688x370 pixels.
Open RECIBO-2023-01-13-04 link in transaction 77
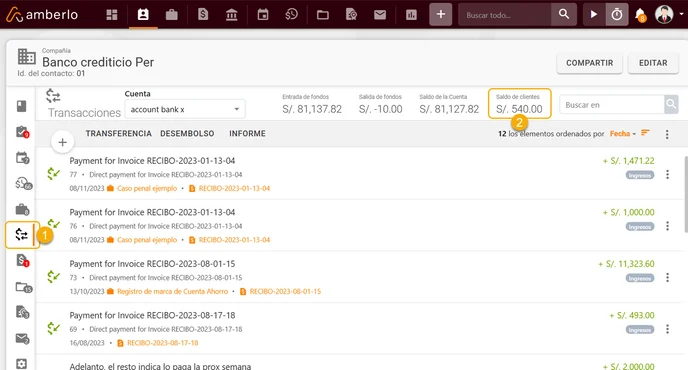[234, 188]
